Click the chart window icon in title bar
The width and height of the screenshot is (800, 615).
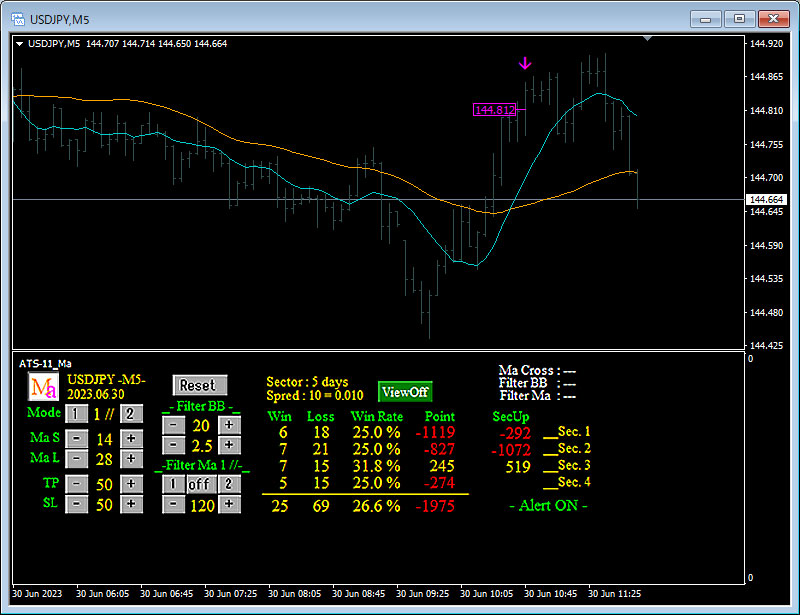(x=18, y=19)
